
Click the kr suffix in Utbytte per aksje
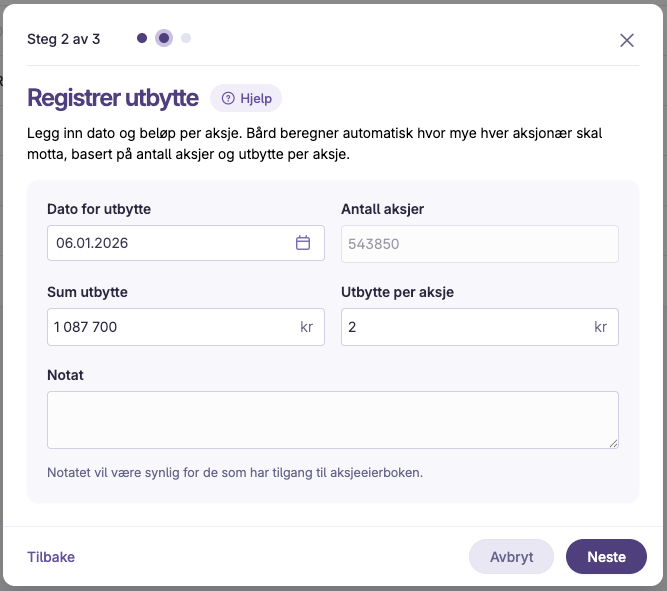(600, 327)
